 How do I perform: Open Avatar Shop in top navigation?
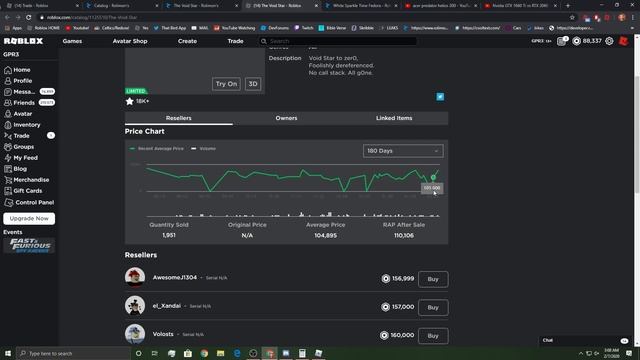point(130,41)
